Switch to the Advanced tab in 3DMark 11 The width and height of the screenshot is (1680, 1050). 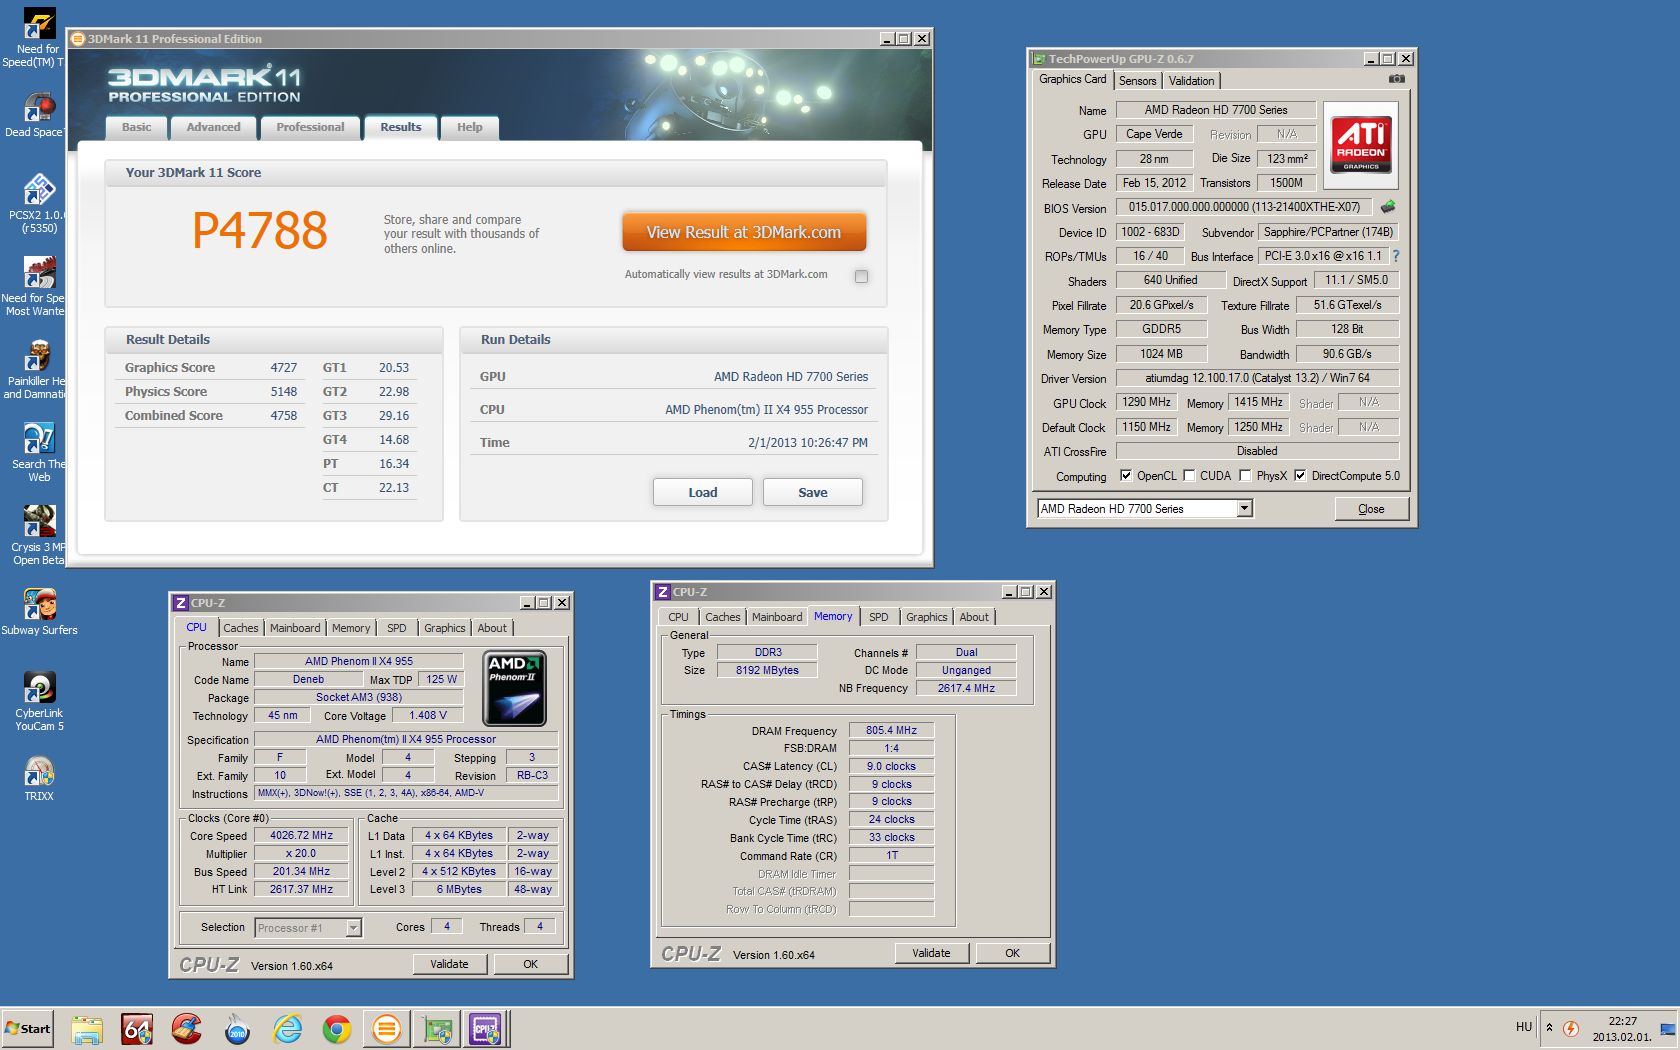[213, 127]
